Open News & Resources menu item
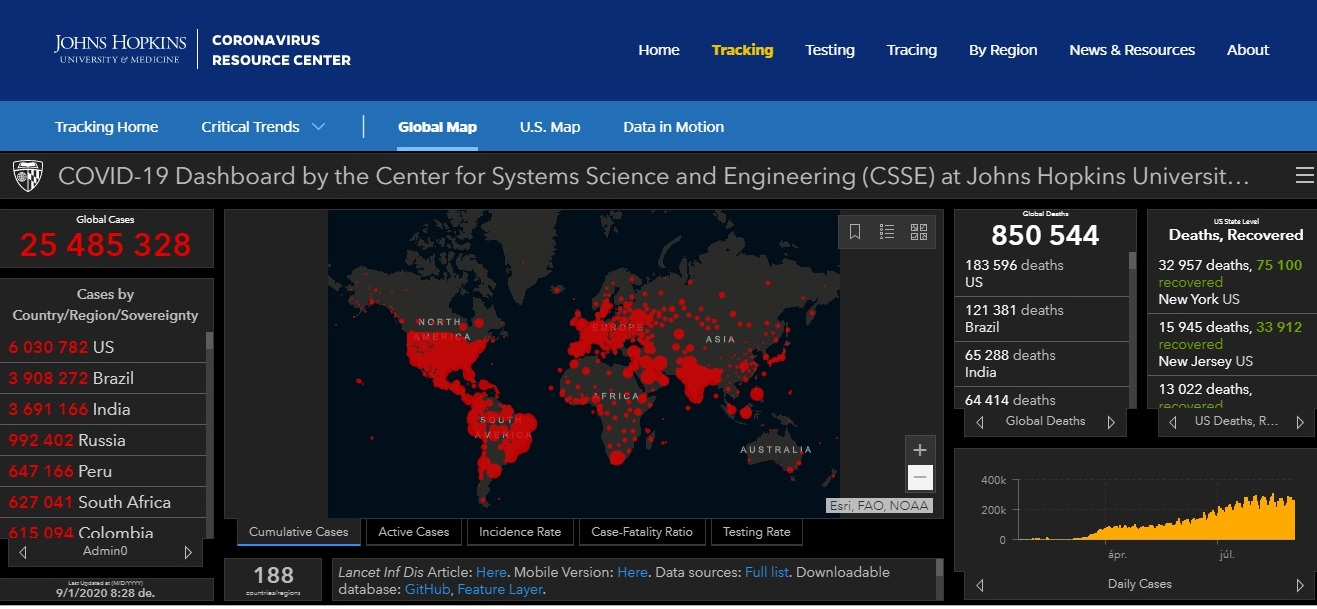This screenshot has width=1317, height=609. tap(1132, 50)
